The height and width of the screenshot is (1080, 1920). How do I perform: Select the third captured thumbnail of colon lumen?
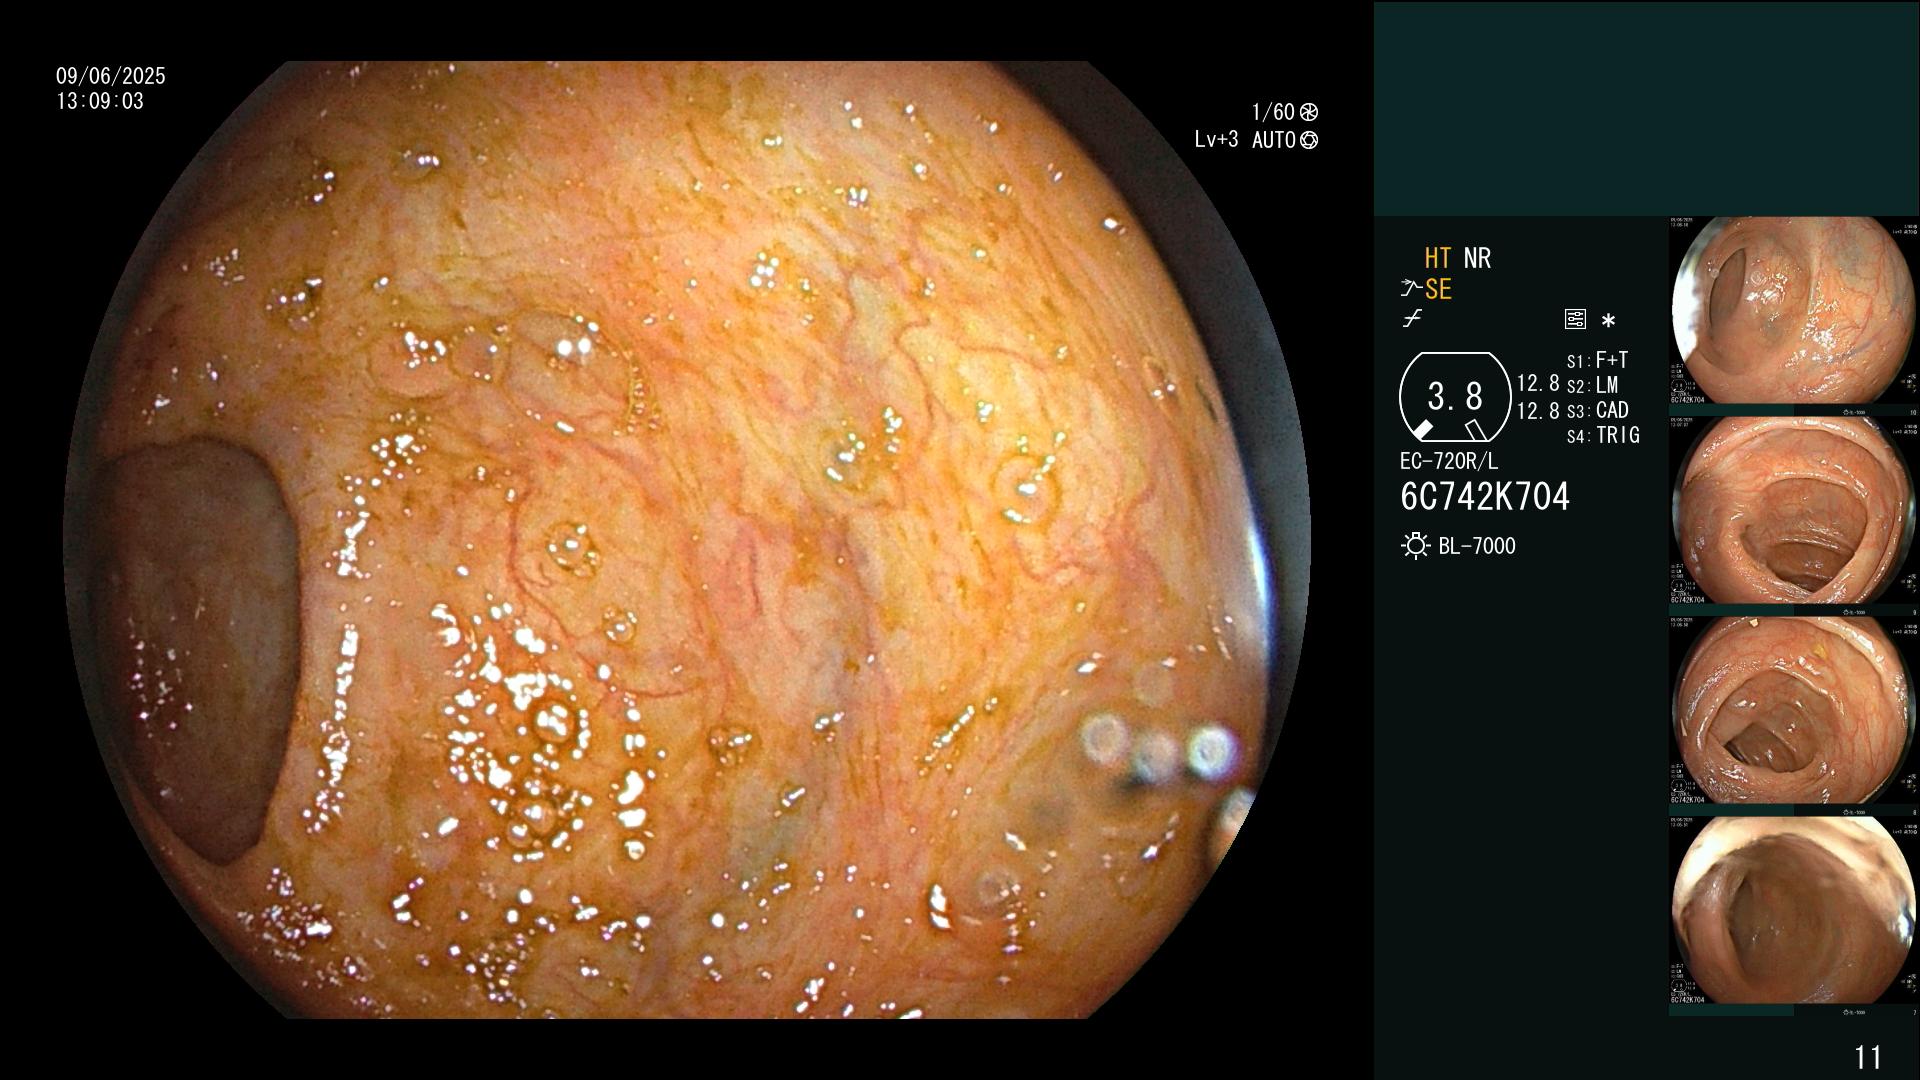click(x=1794, y=710)
